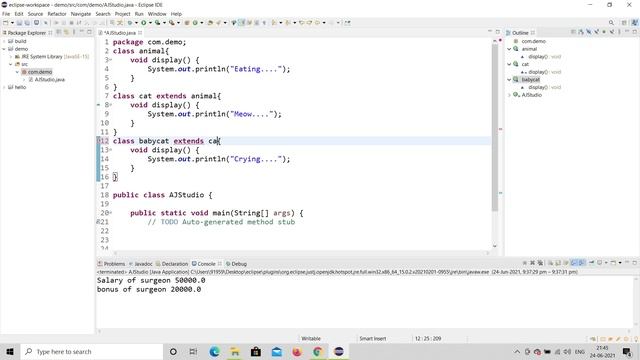
Task: Click the Save All toolbar icon
Action: pos(27,23)
